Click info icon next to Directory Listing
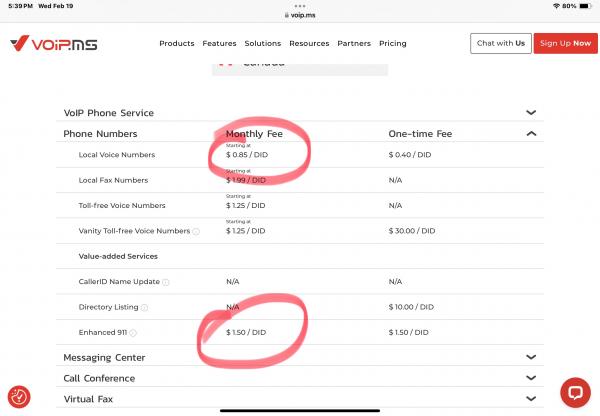This screenshot has width=600, height=416. click(145, 308)
